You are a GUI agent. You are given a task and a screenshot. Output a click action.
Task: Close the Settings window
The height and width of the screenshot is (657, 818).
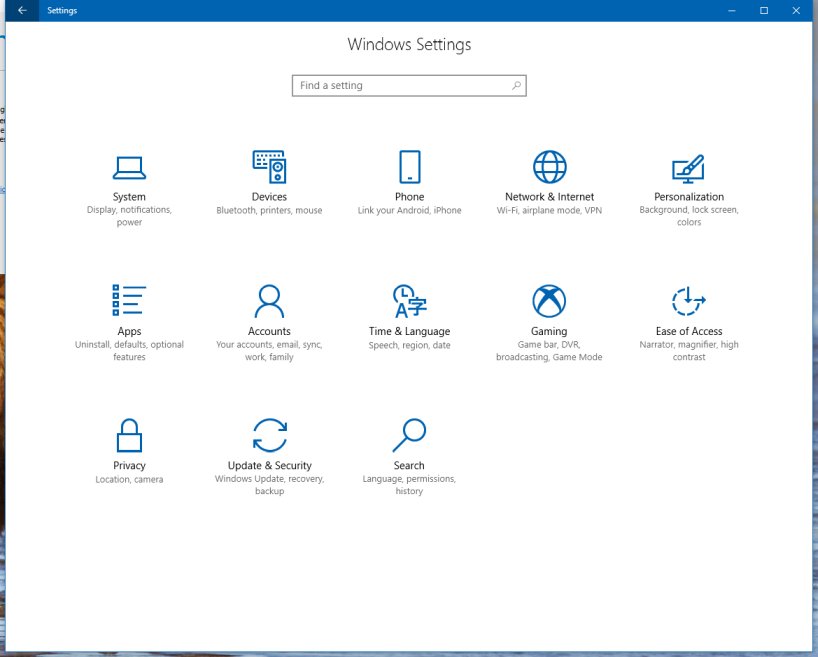[x=796, y=10]
